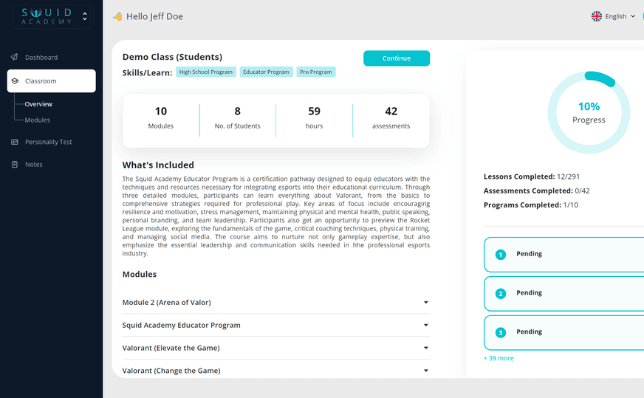Click the number 1 Pending badge
The image size is (644, 398).
[x=500, y=255]
